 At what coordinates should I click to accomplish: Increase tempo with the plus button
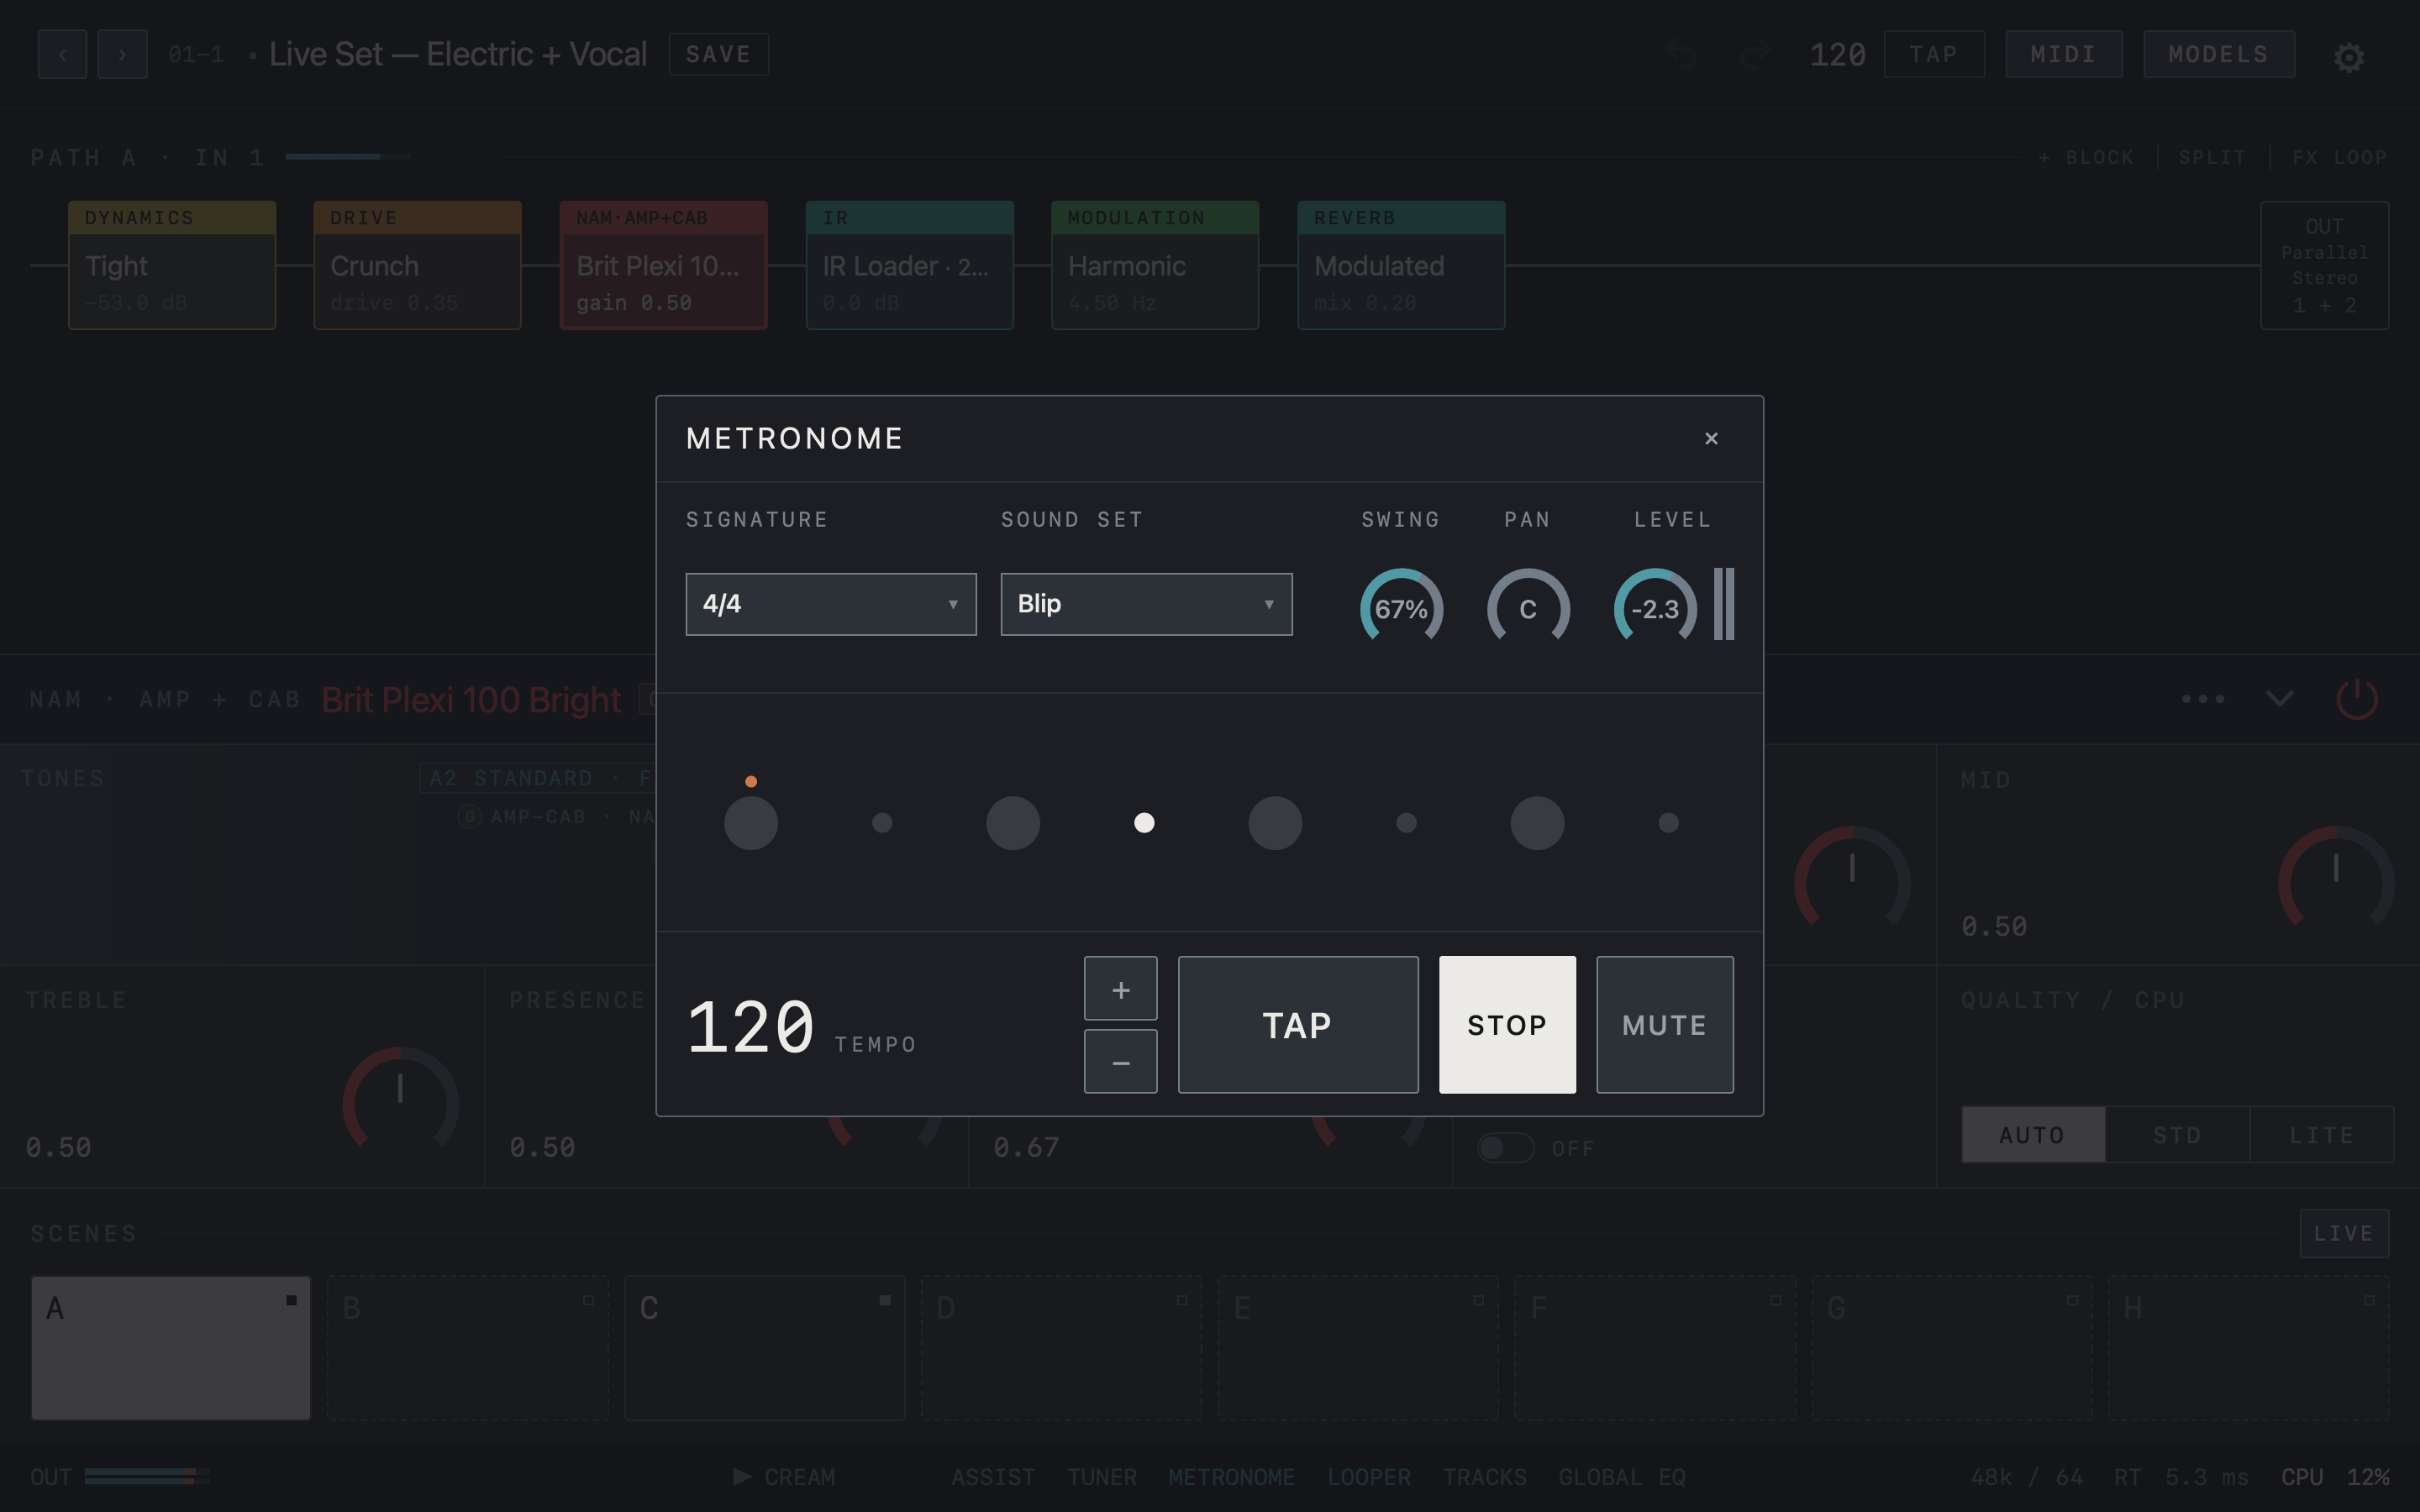(1120, 989)
